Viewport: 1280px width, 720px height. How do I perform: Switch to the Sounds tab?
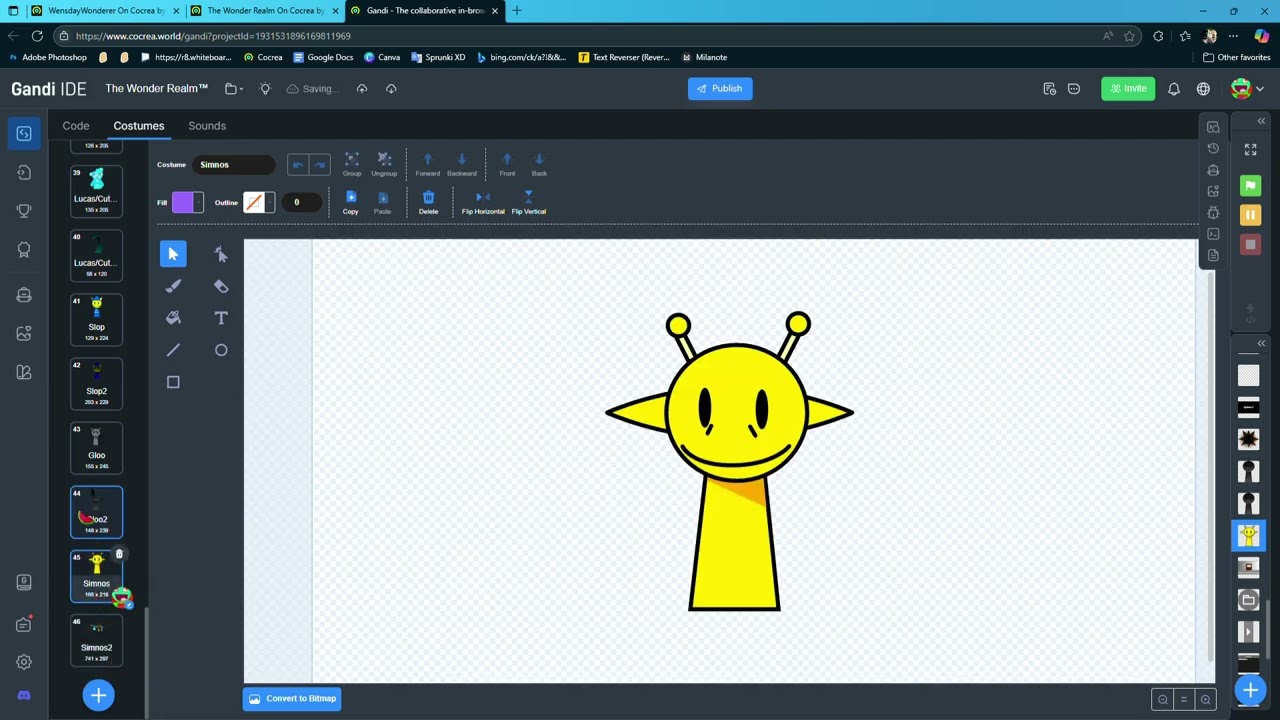(x=207, y=126)
